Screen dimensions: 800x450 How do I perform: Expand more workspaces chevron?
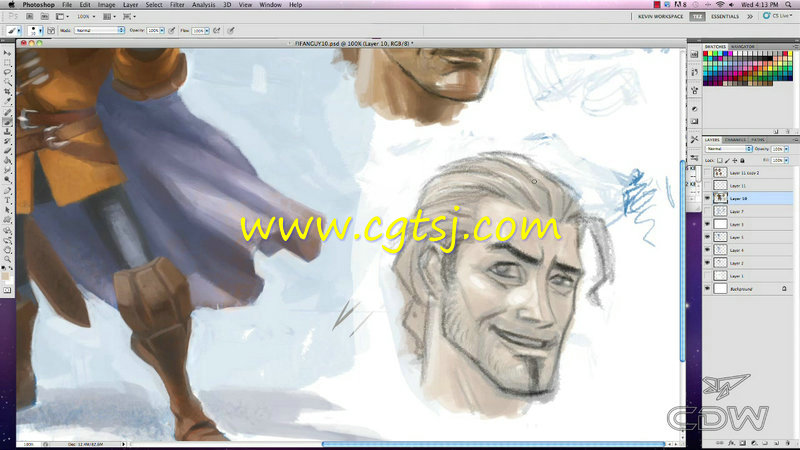click(x=749, y=16)
